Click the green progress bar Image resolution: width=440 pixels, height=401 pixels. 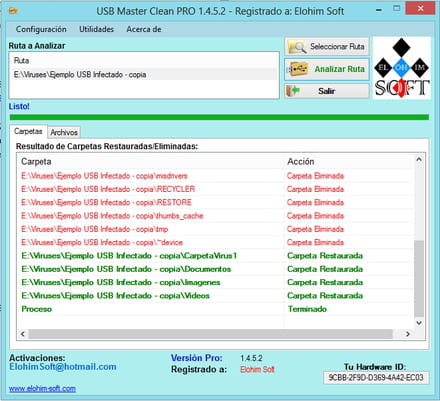point(219,117)
